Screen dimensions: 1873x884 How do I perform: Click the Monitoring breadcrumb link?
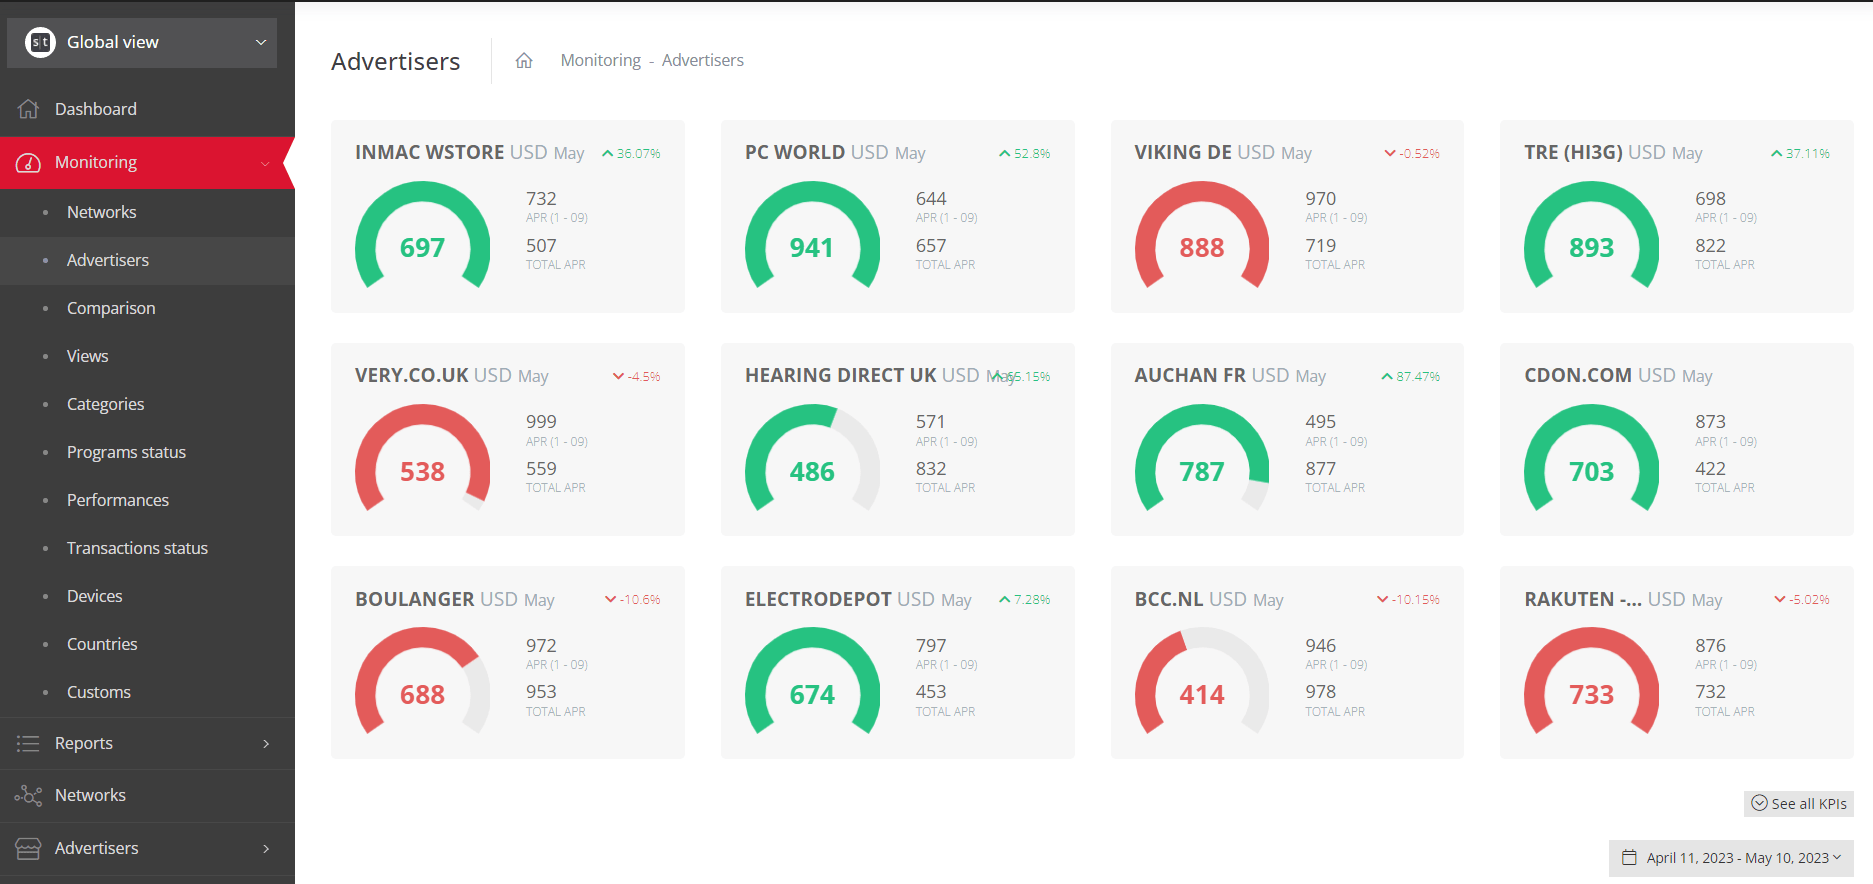pyautogui.click(x=600, y=60)
